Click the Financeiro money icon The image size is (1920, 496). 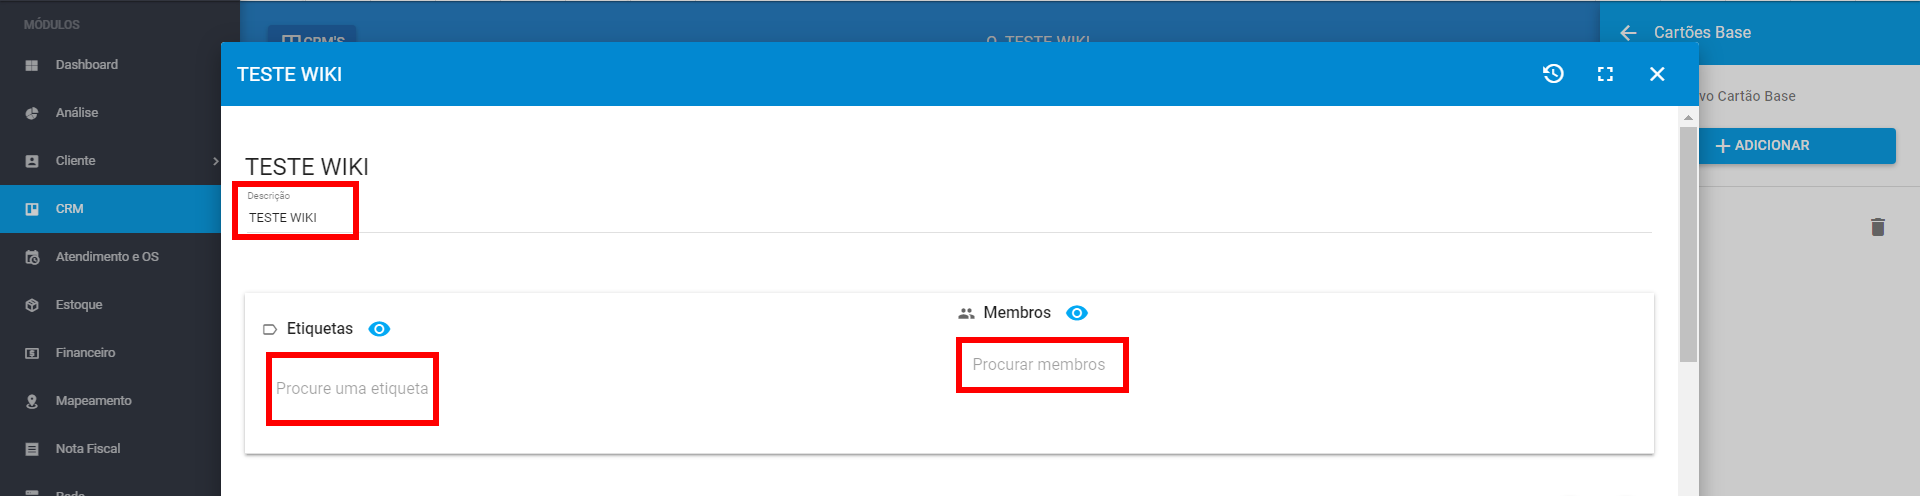[x=32, y=353]
